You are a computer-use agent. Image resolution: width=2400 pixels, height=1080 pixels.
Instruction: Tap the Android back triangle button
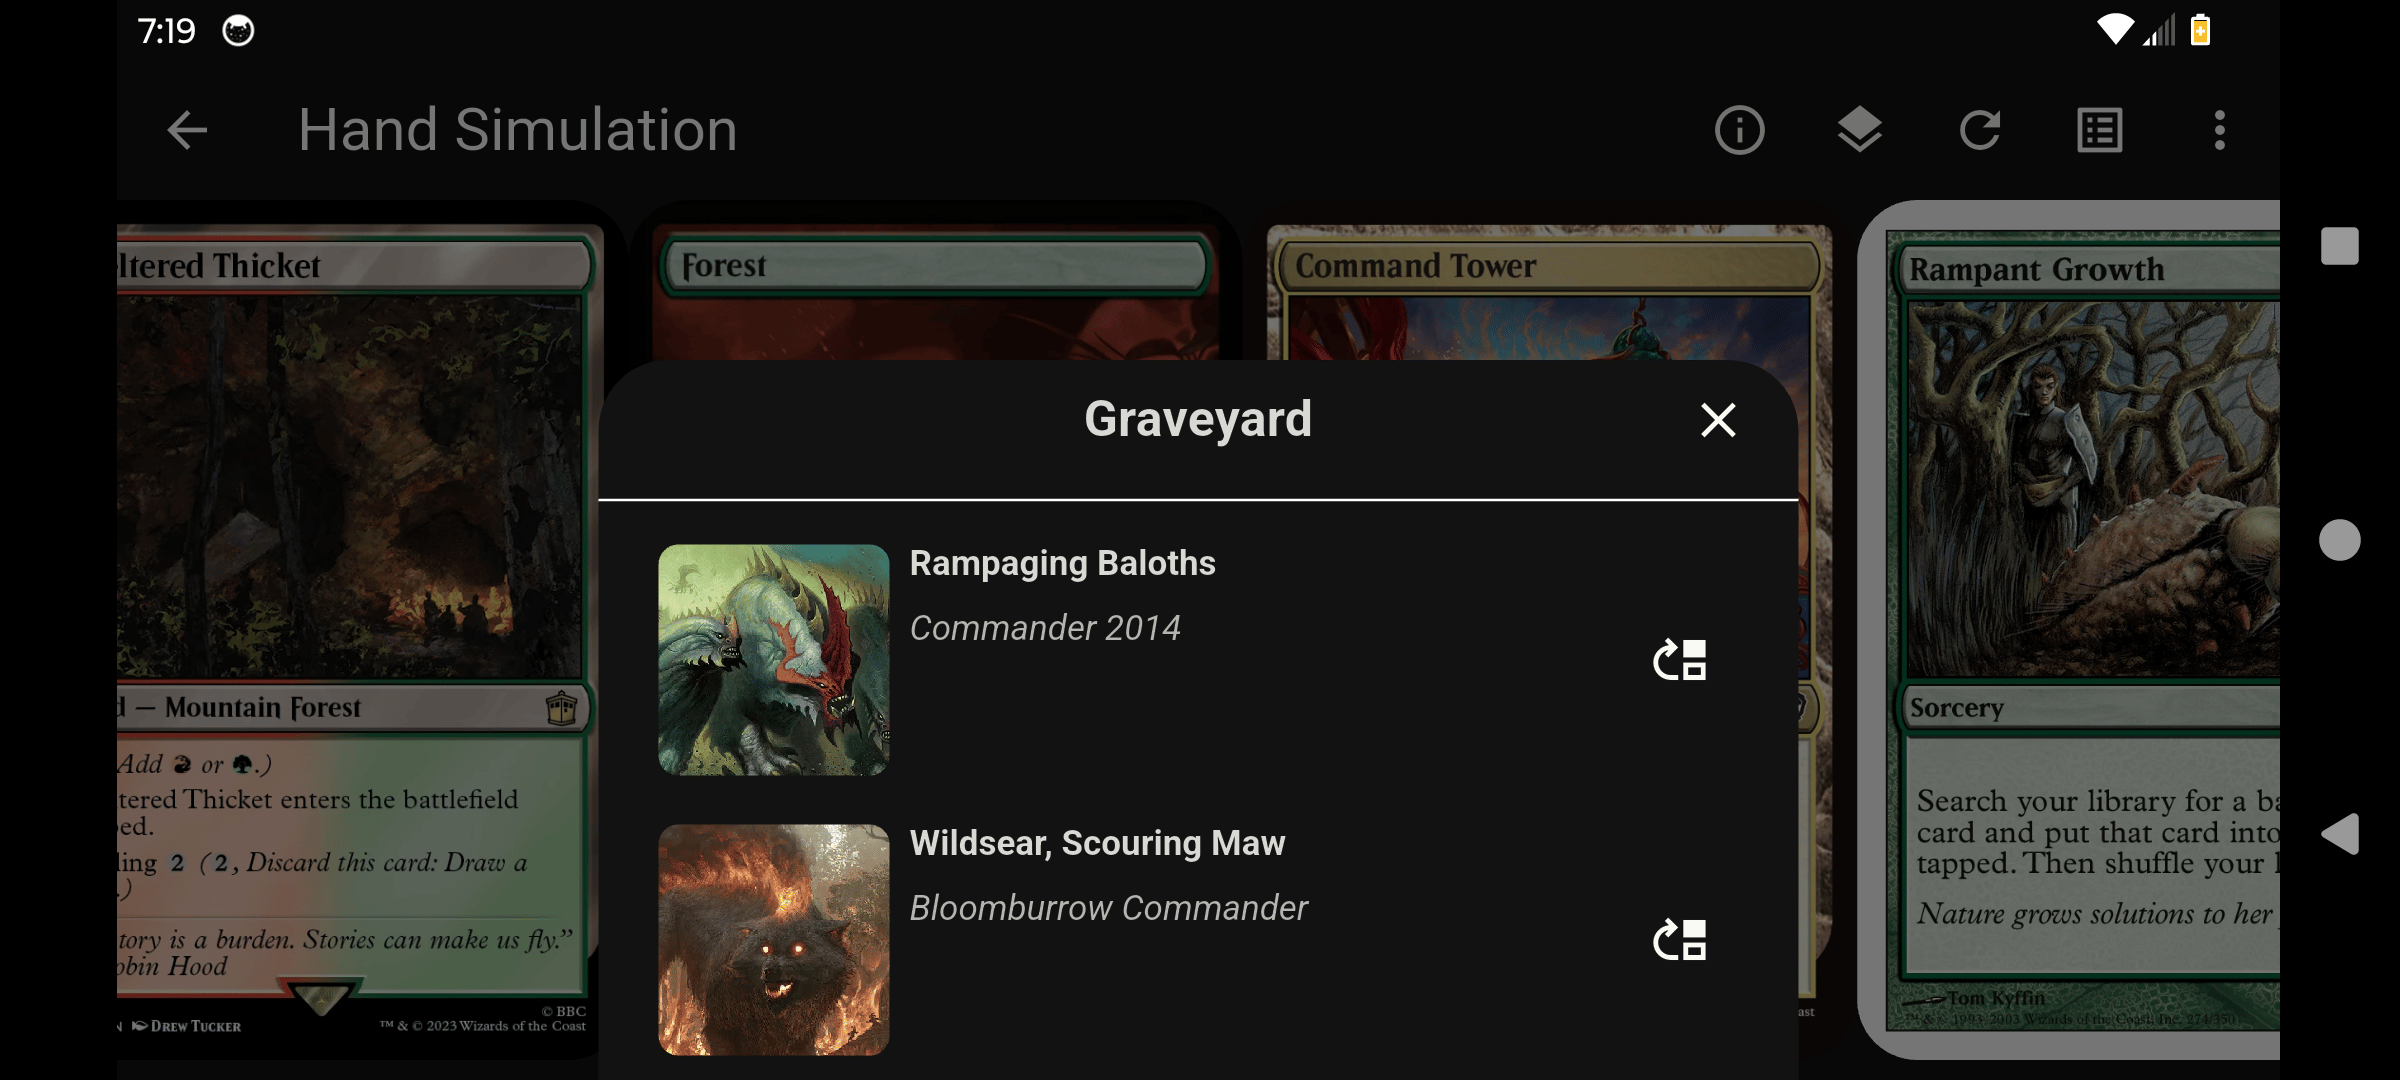click(2340, 834)
